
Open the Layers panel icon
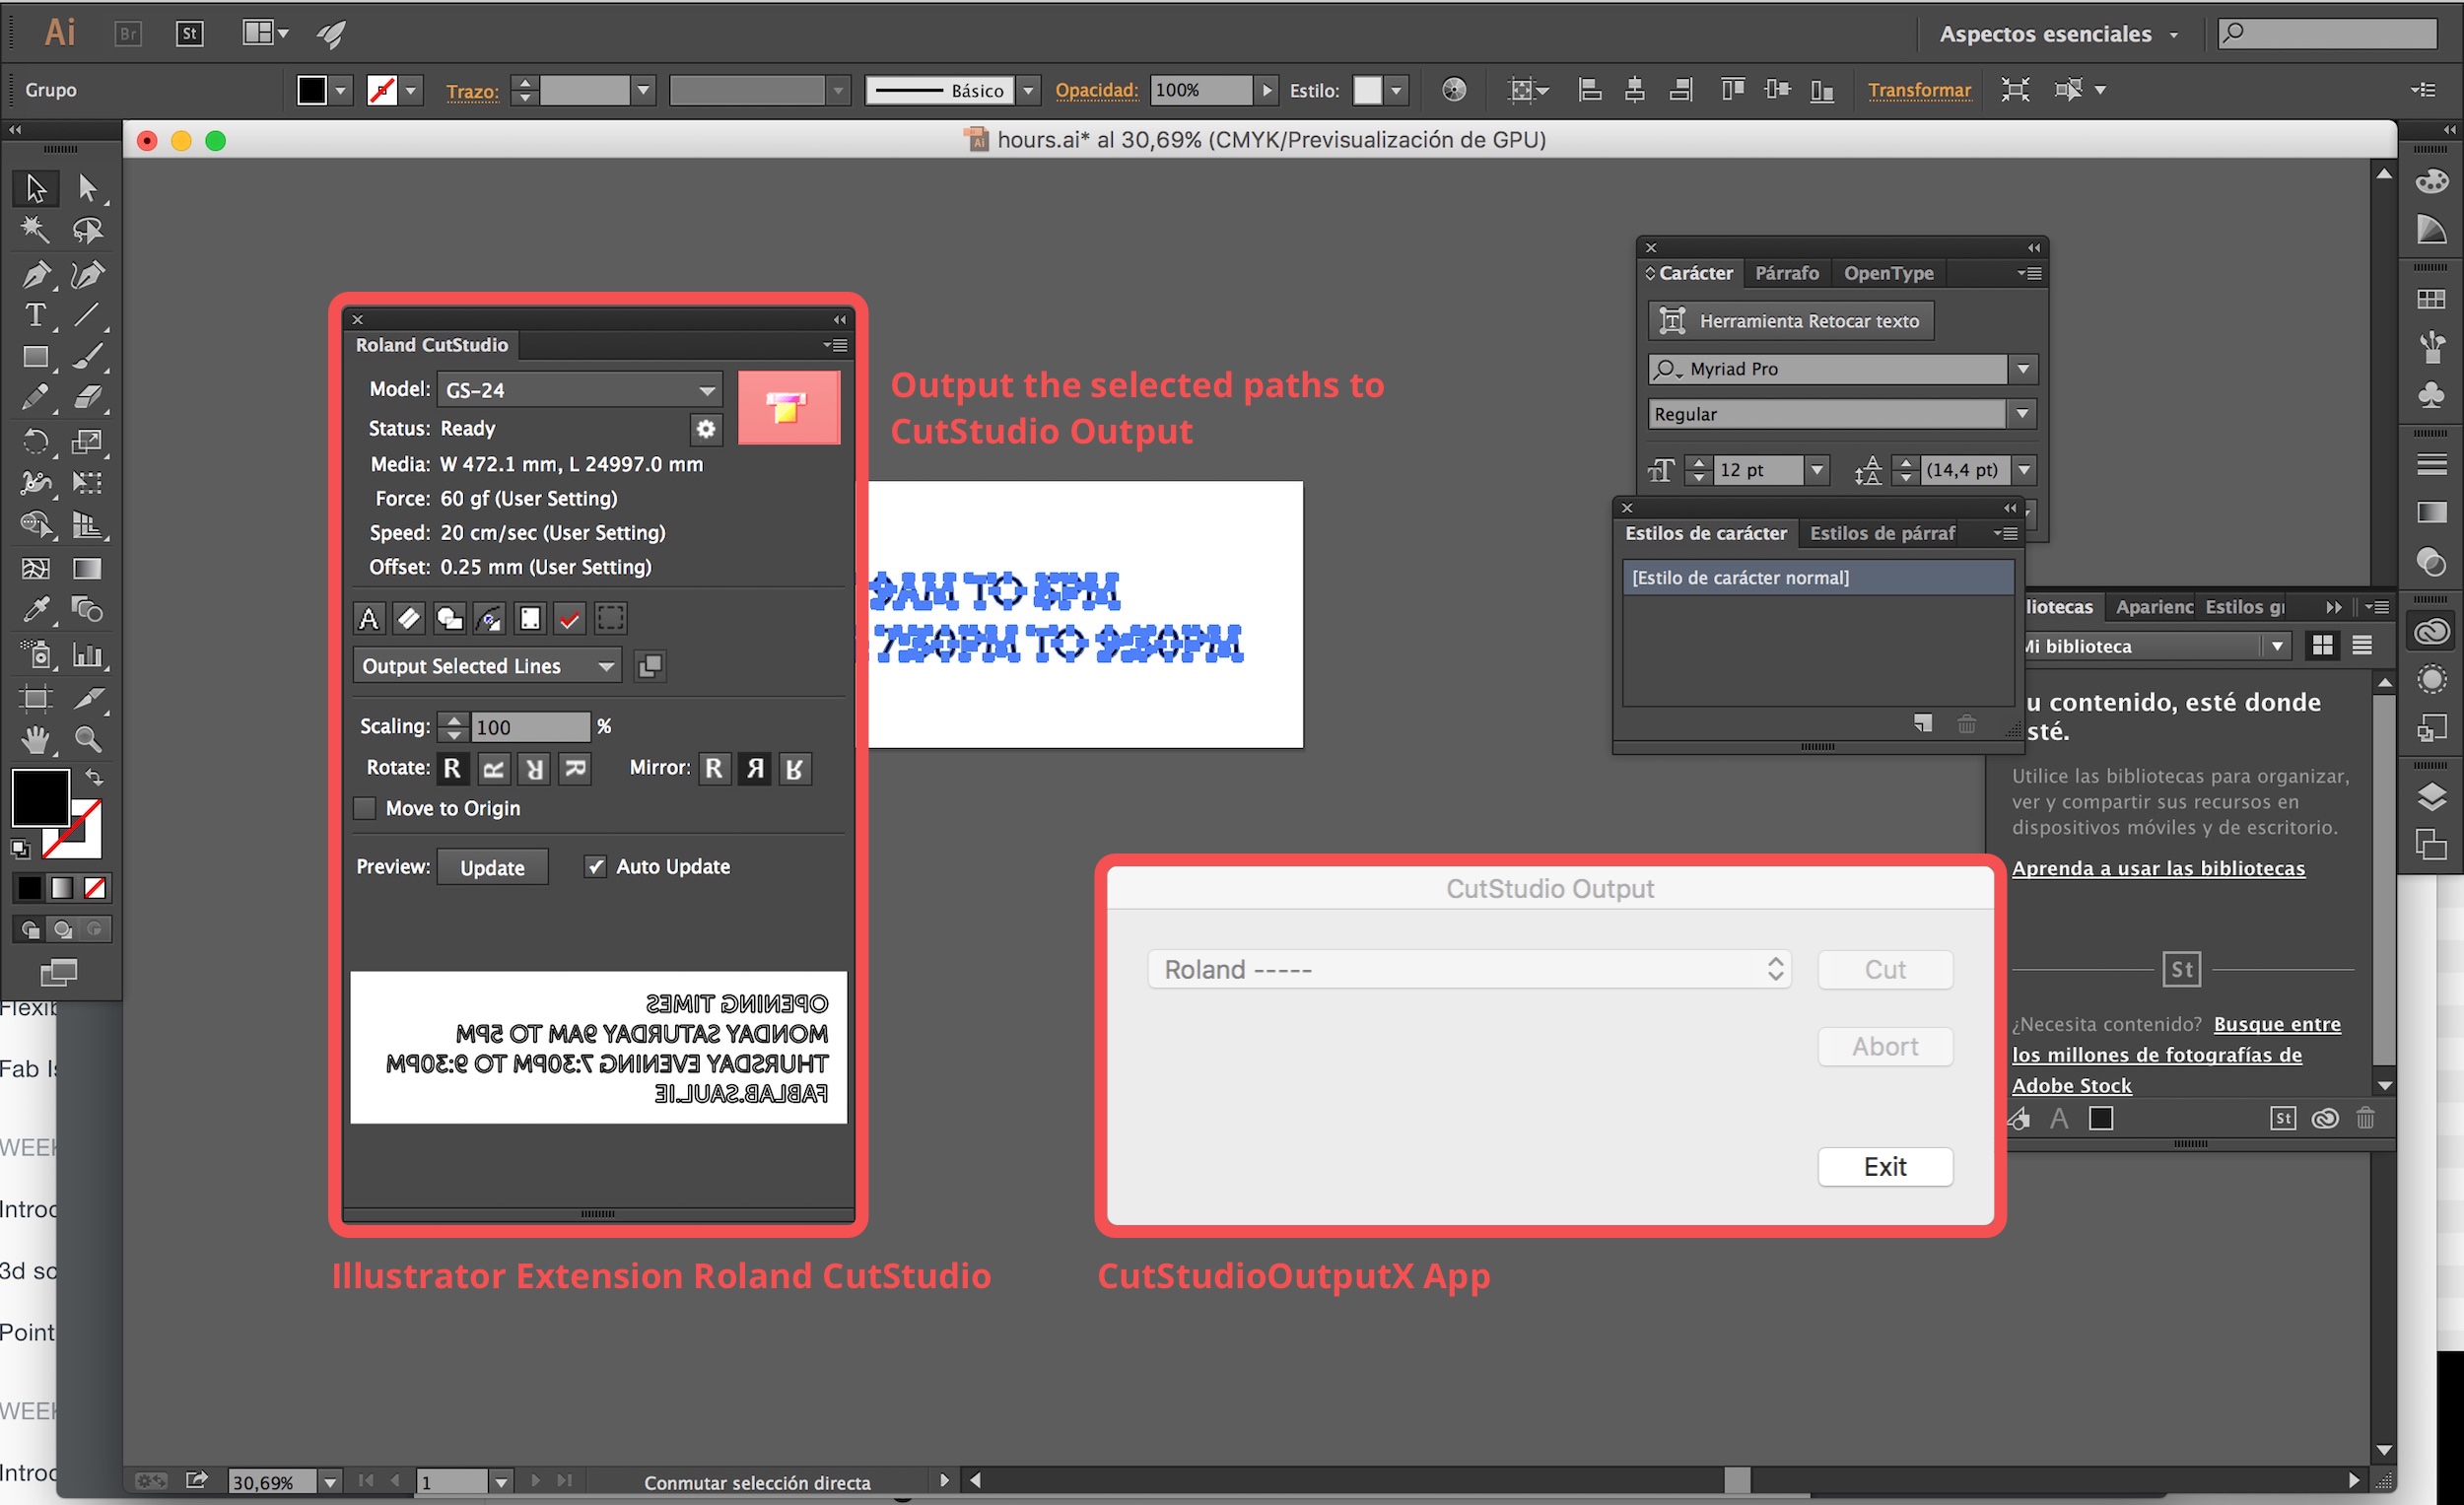(x=2431, y=797)
